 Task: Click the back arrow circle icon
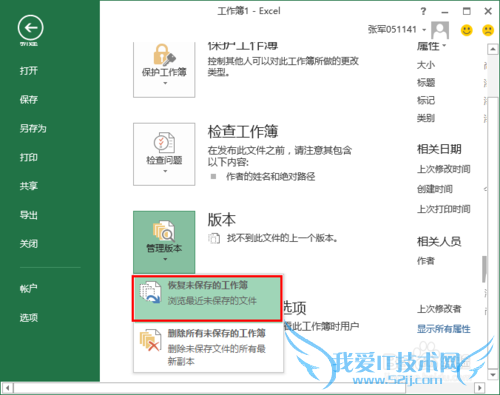30,28
